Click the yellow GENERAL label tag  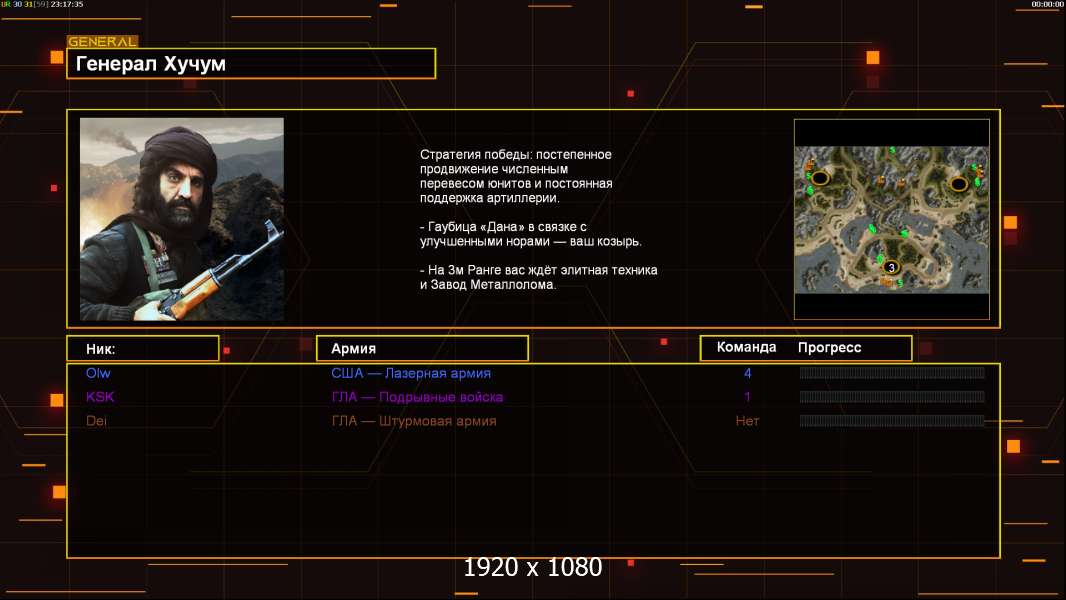(x=102, y=41)
